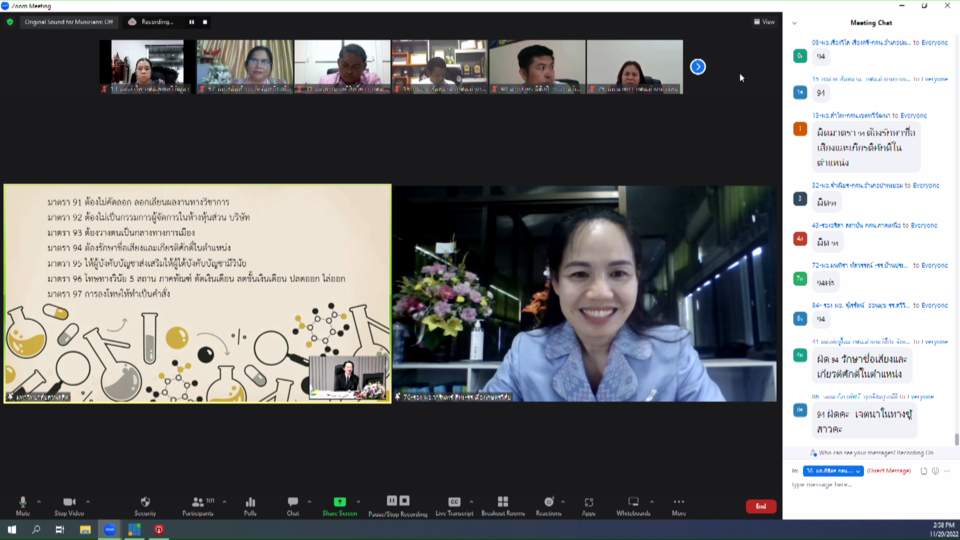Click the green Share Screen icon

tap(339, 502)
